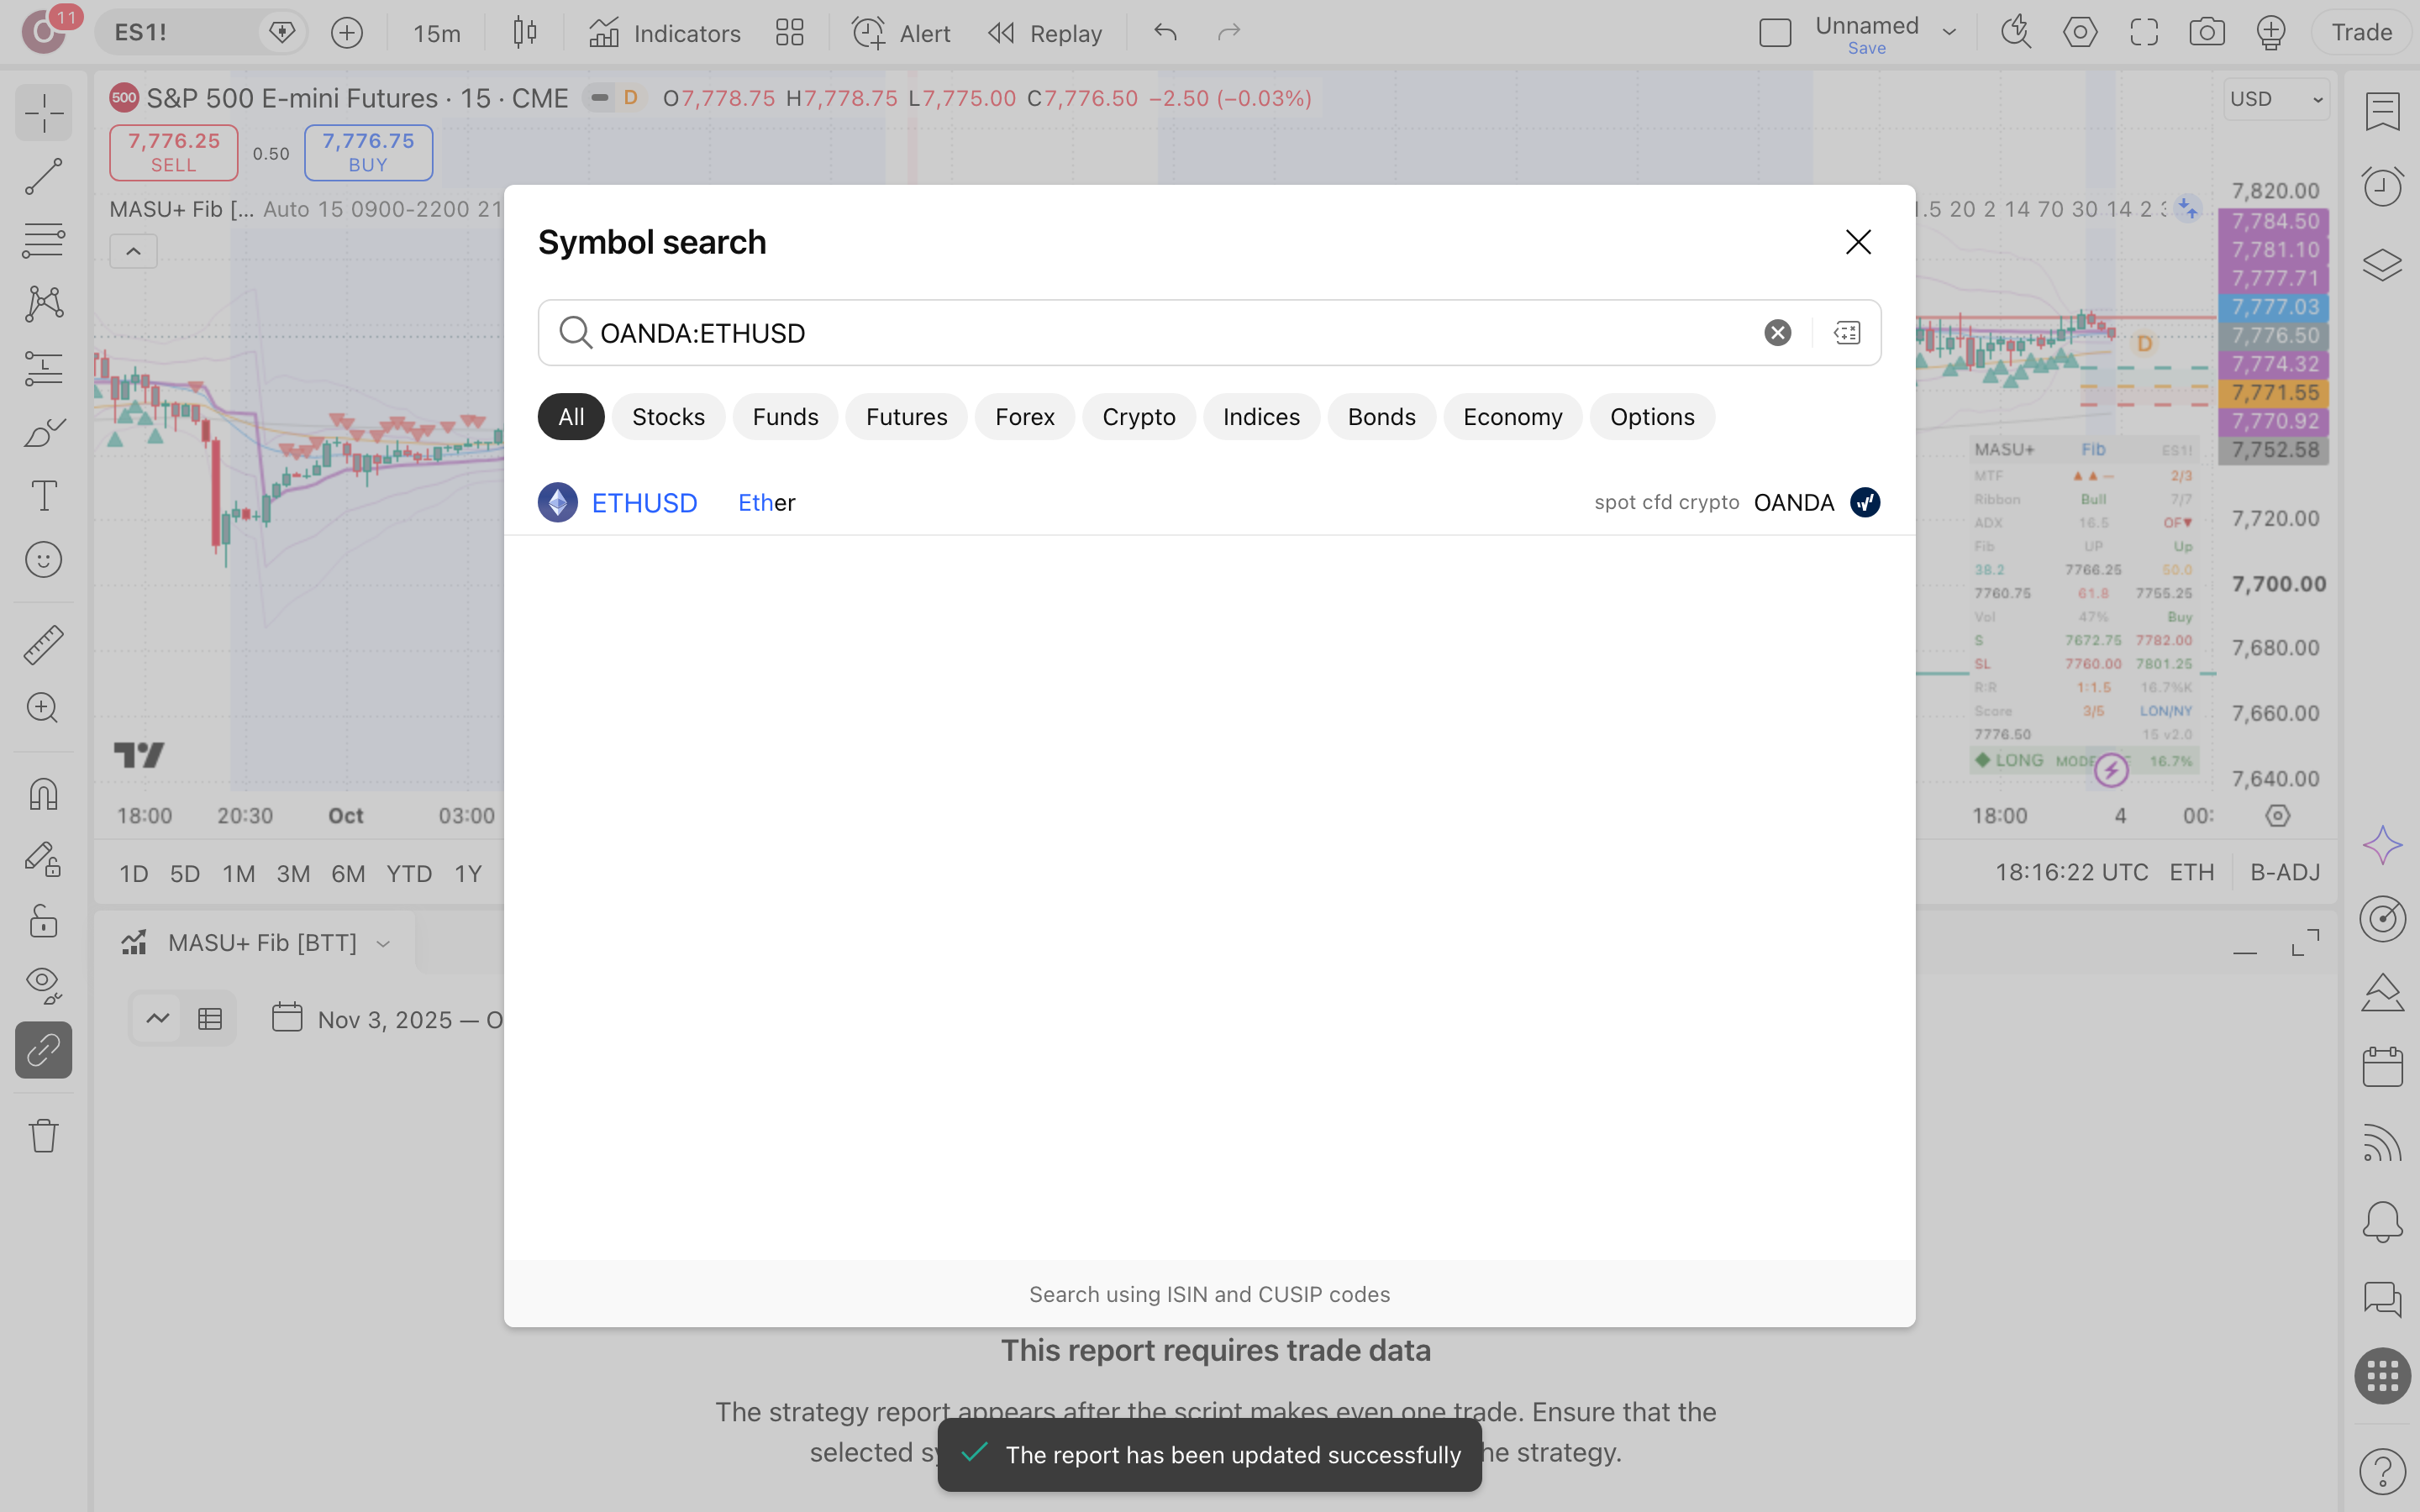Toggle magnet mode

click(43, 794)
